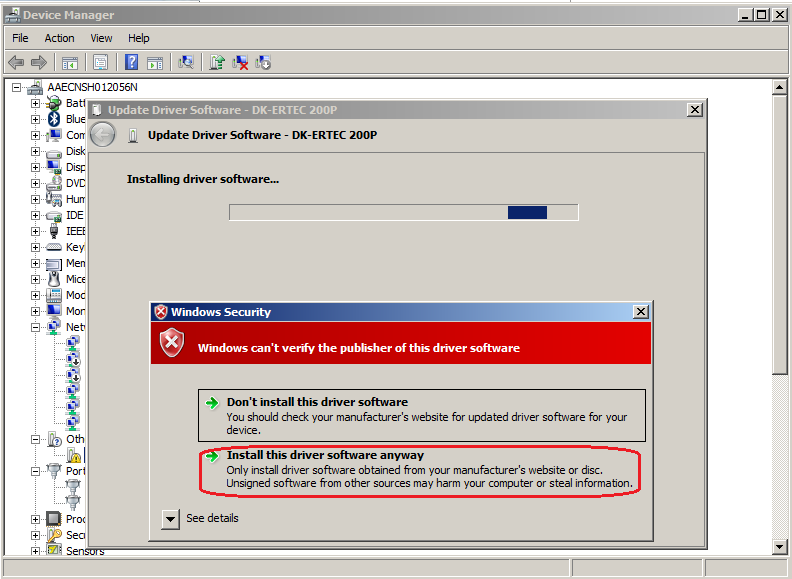Image resolution: width=792 pixels, height=579 pixels.
Task: Open the Properties toolbar icon
Action: [101, 63]
